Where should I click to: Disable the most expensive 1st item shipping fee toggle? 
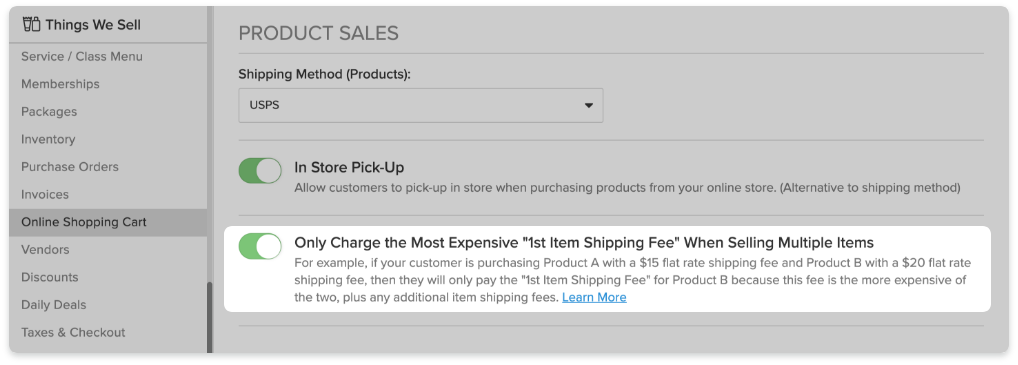tap(260, 246)
